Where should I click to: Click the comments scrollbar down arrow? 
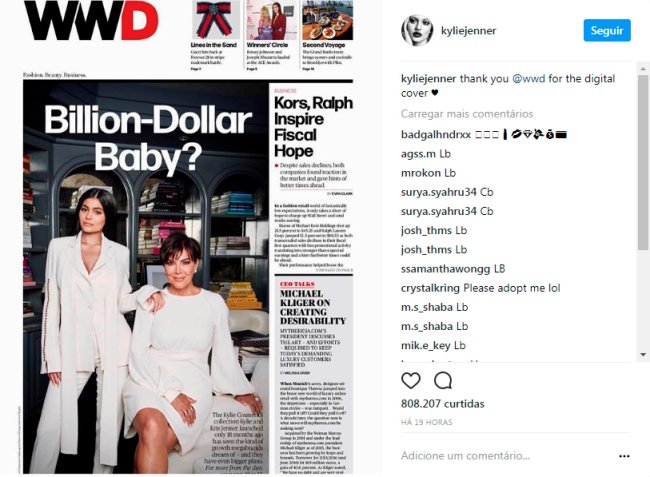[x=643, y=355]
